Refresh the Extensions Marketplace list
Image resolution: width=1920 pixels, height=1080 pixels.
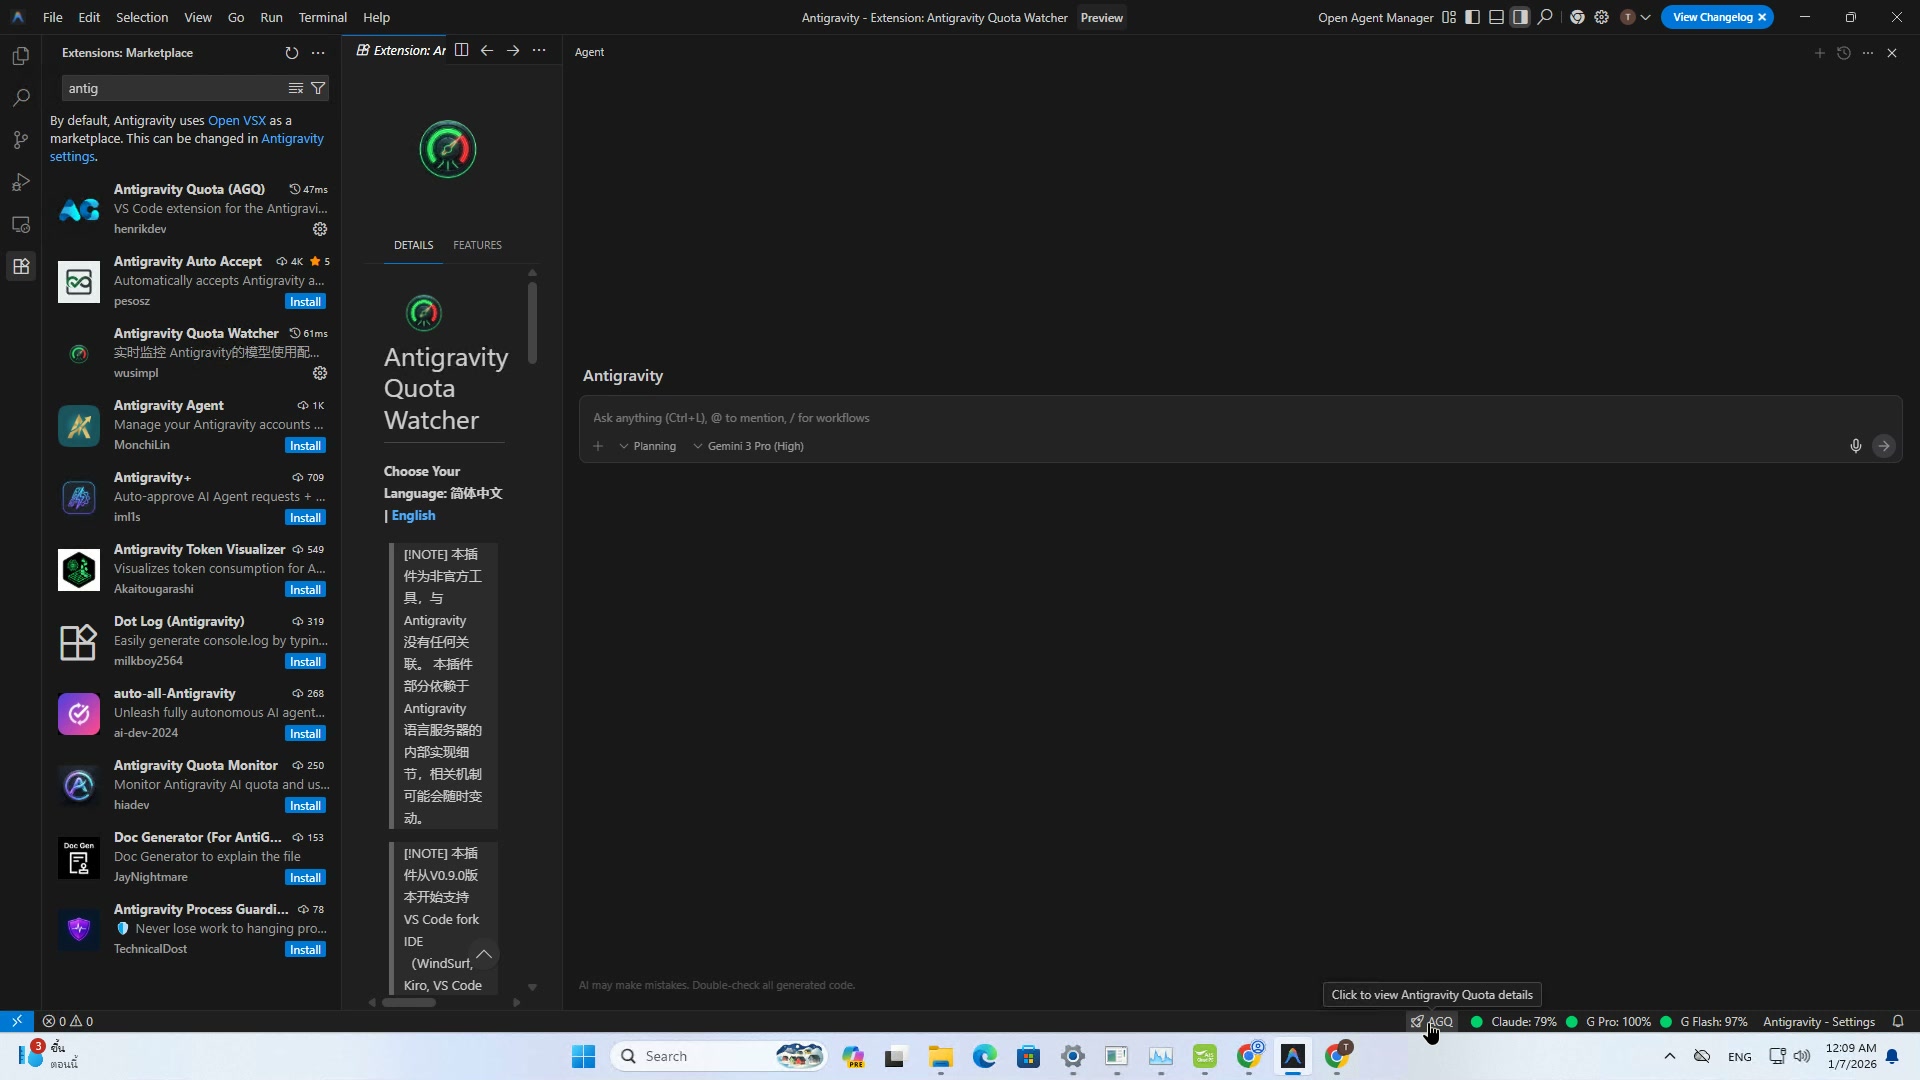291,52
